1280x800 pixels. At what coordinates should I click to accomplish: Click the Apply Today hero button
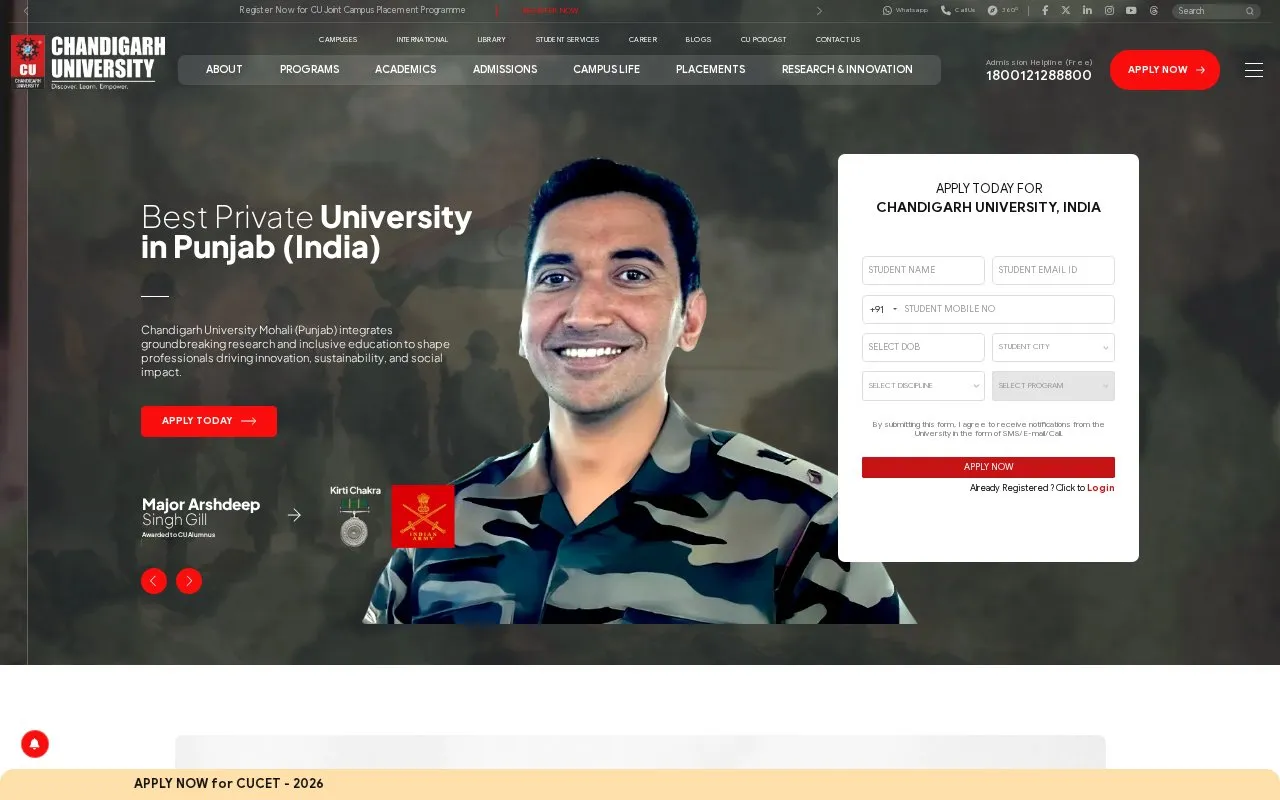(209, 421)
